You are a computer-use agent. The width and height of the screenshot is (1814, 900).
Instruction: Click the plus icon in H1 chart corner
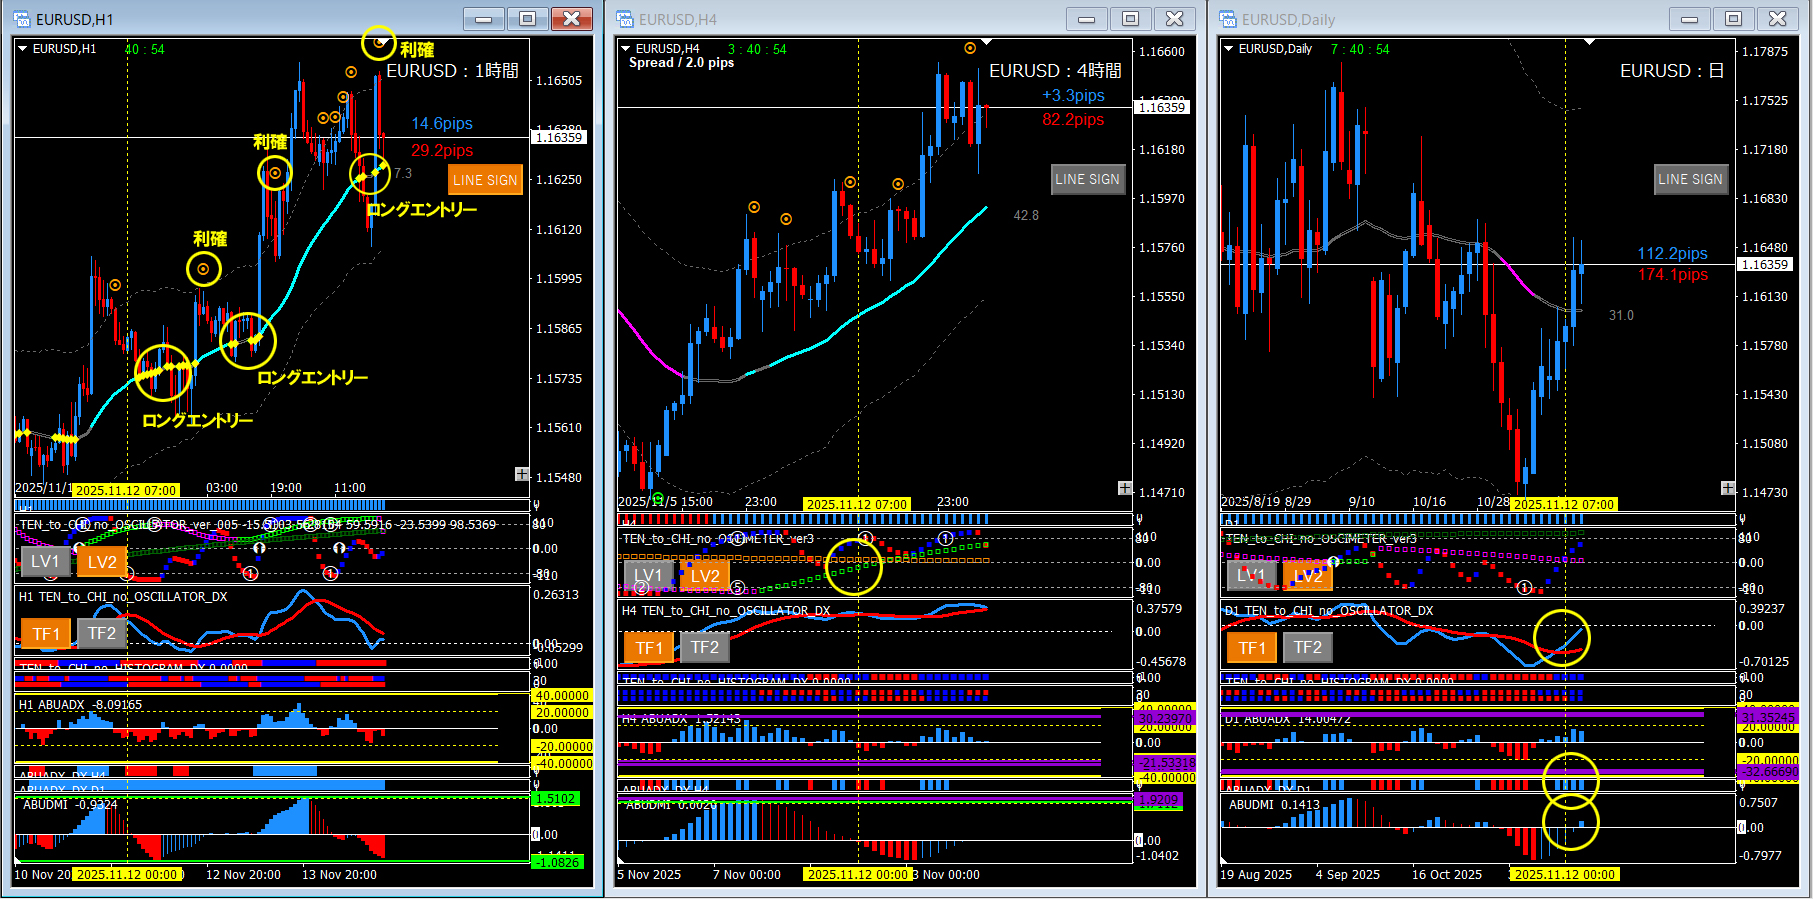tap(521, 474)
